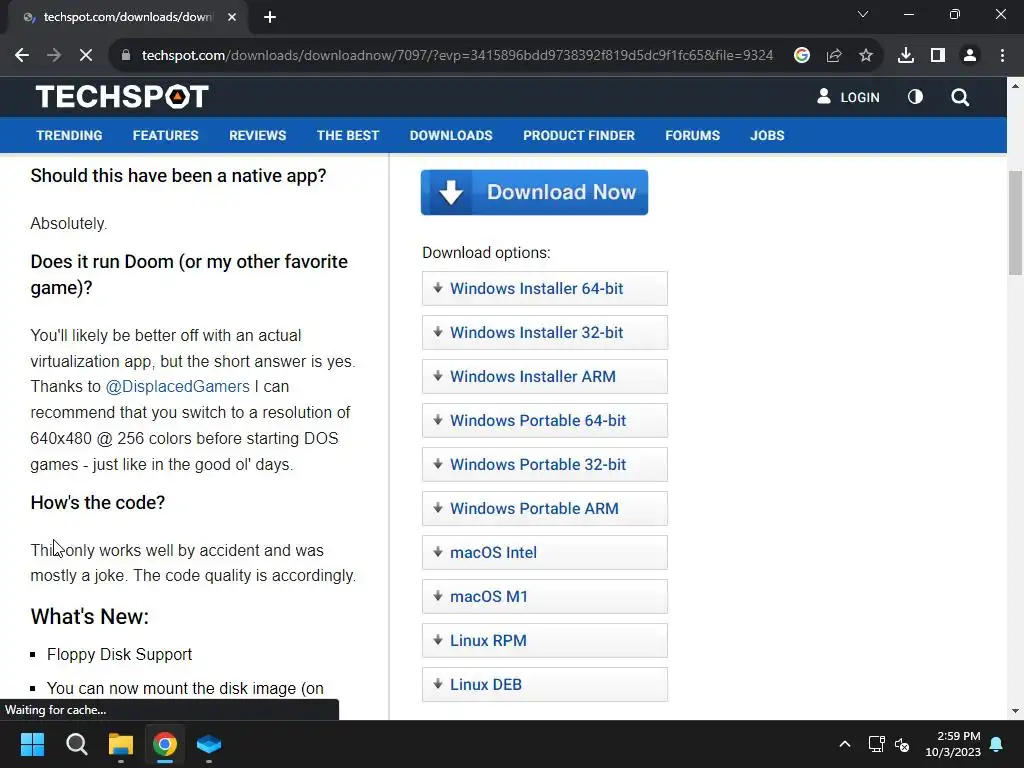This screenshot has height=768, width=1024.
Task: Close the techspot.com tab
Action: (232, 17)
